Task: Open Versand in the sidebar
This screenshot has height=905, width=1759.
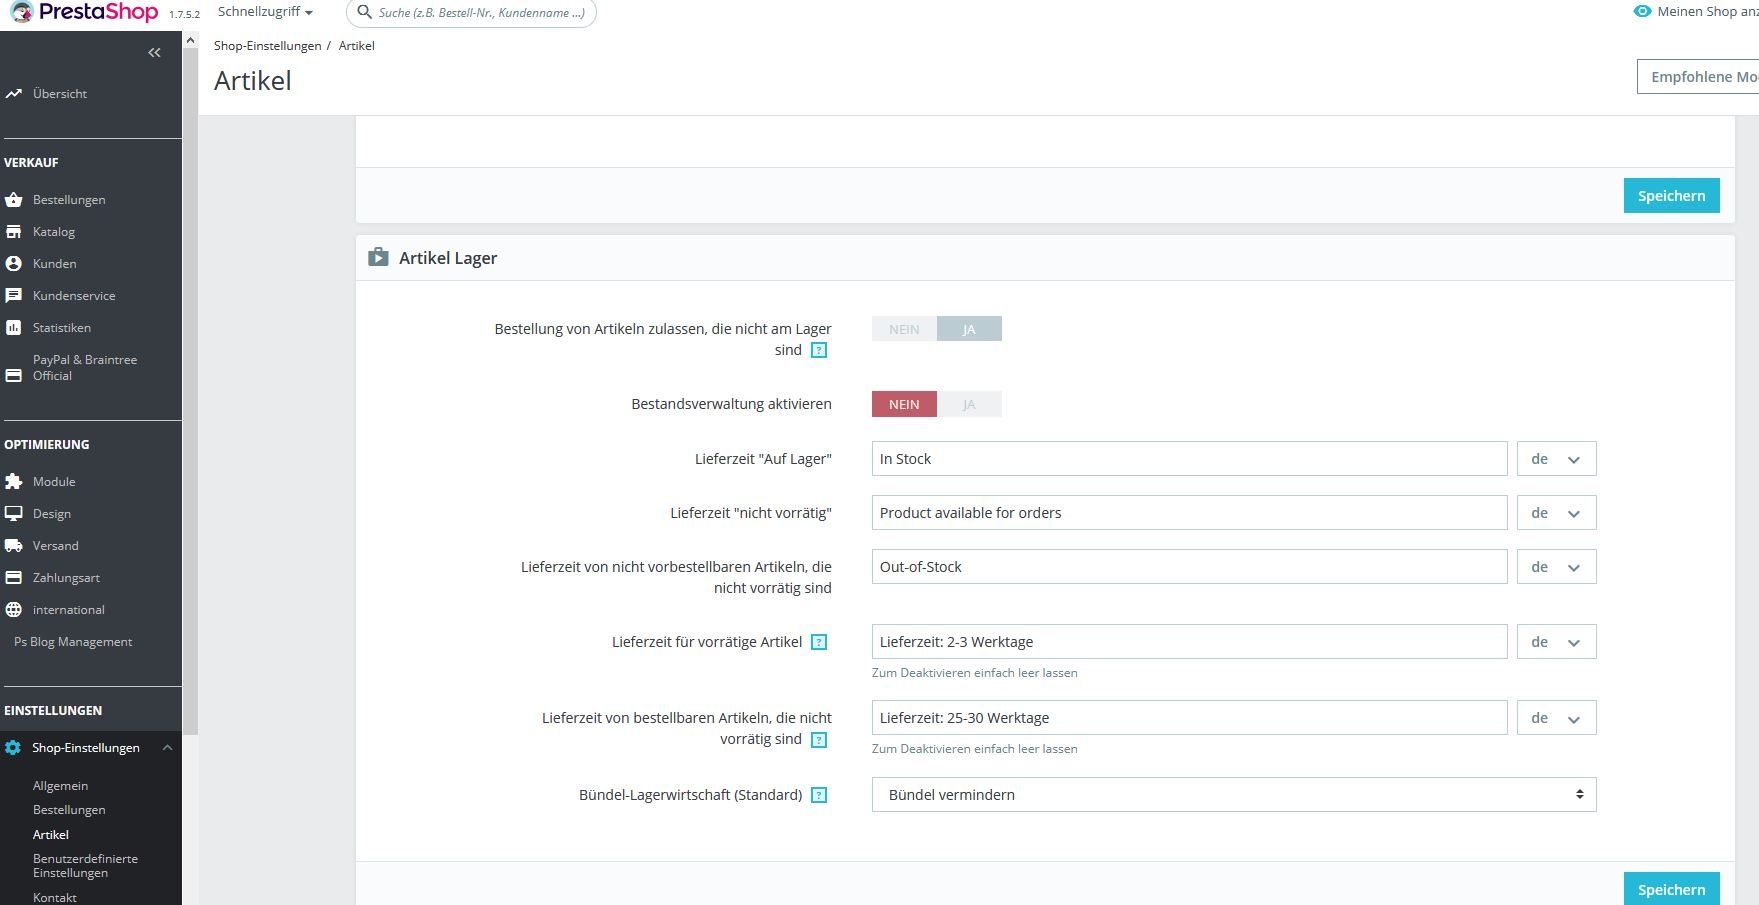Action: (x=56, y=546)
